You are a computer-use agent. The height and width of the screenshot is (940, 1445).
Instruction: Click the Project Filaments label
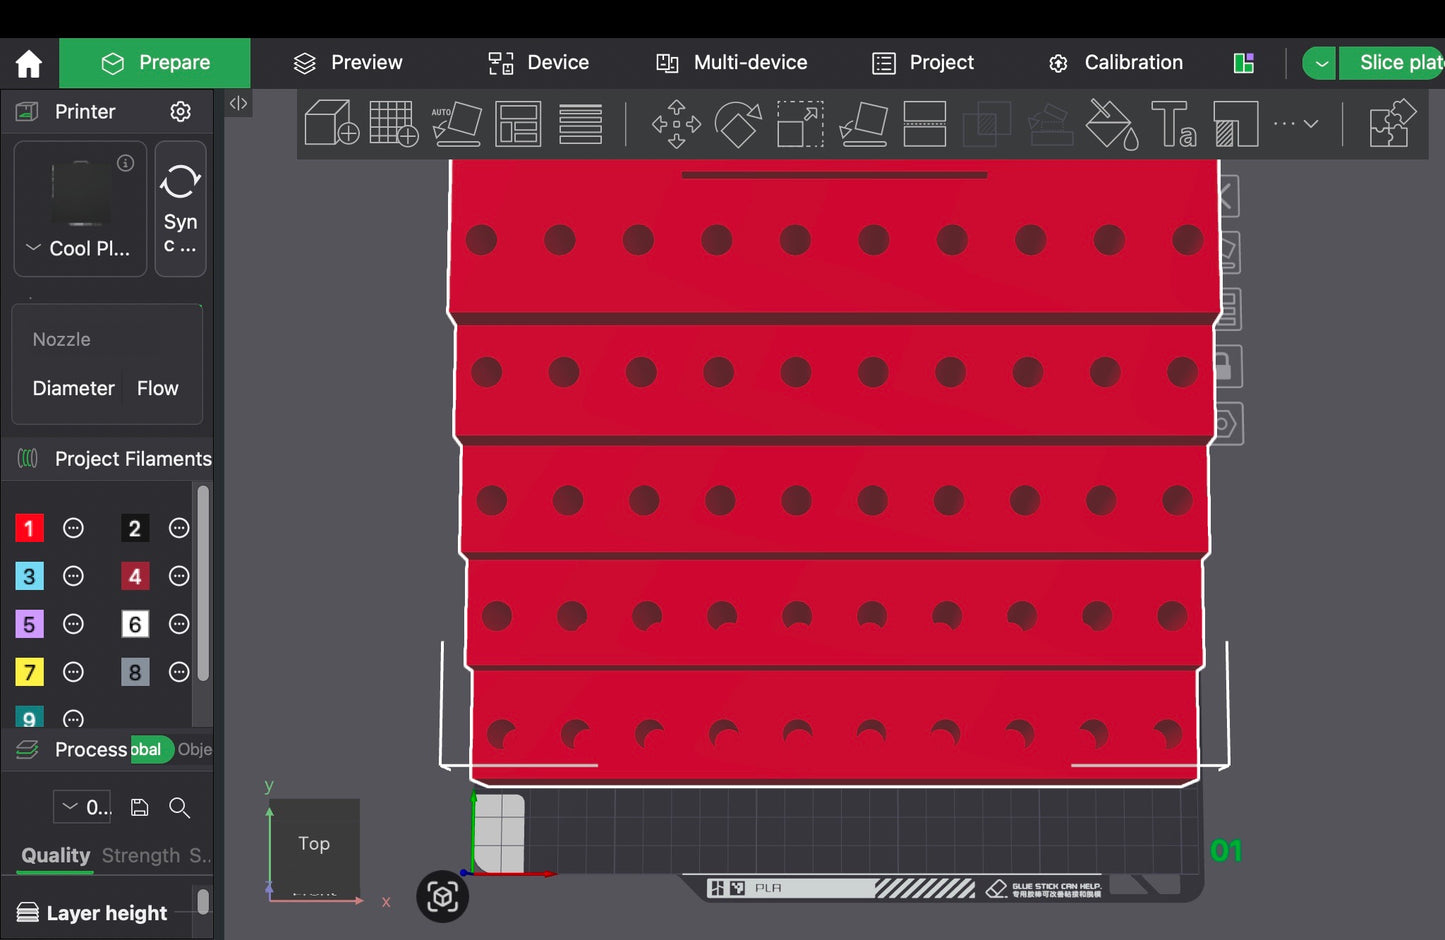pyautogui.click(x=133, y=458)
